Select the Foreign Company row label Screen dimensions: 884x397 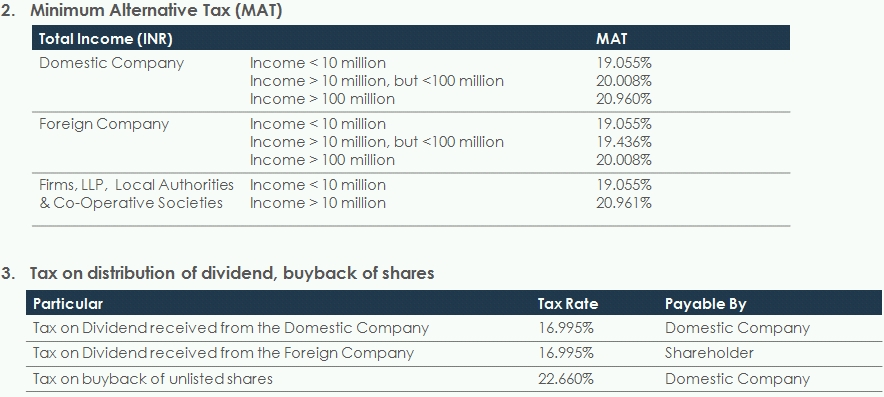click(104, 124)
